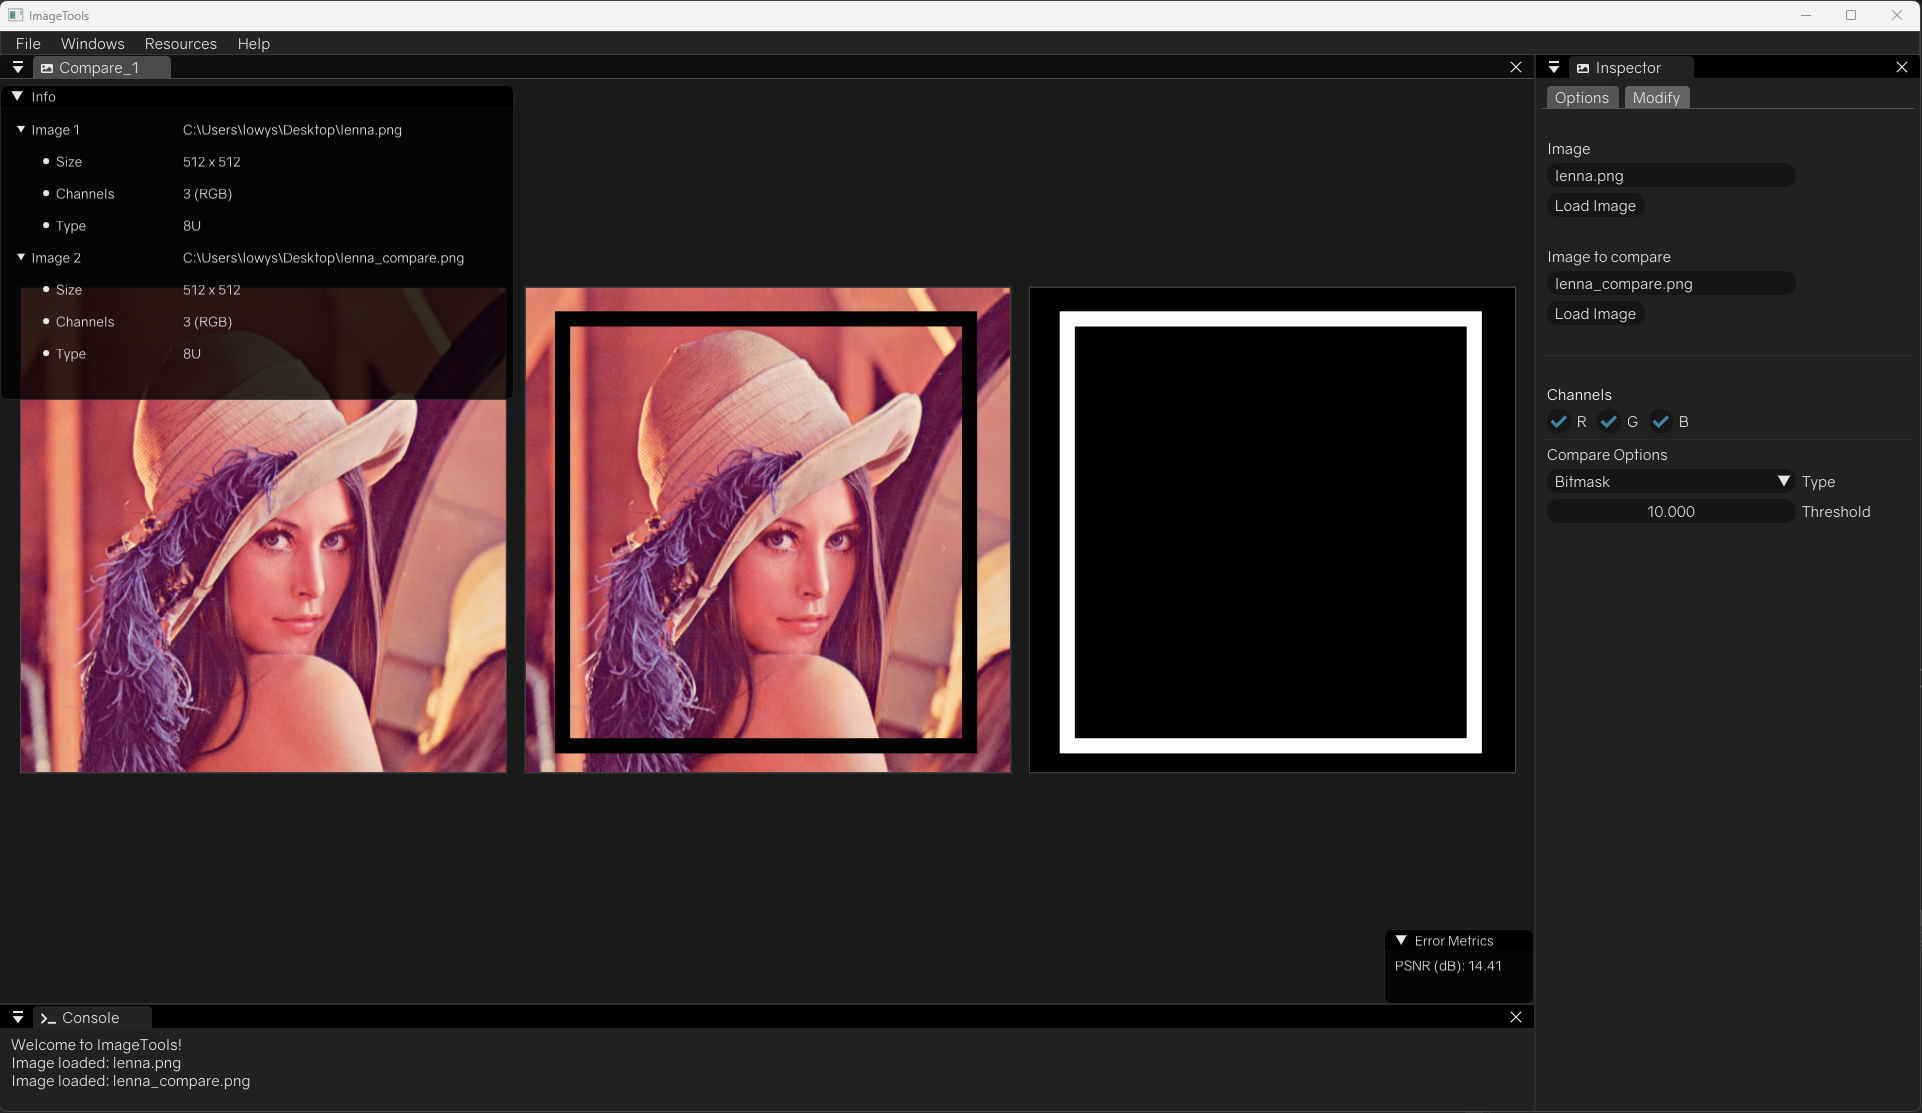The width and height of the screenshot is (1922, 1113).
Task: Select the Compare_1 tab
Action: coord(102,68)
